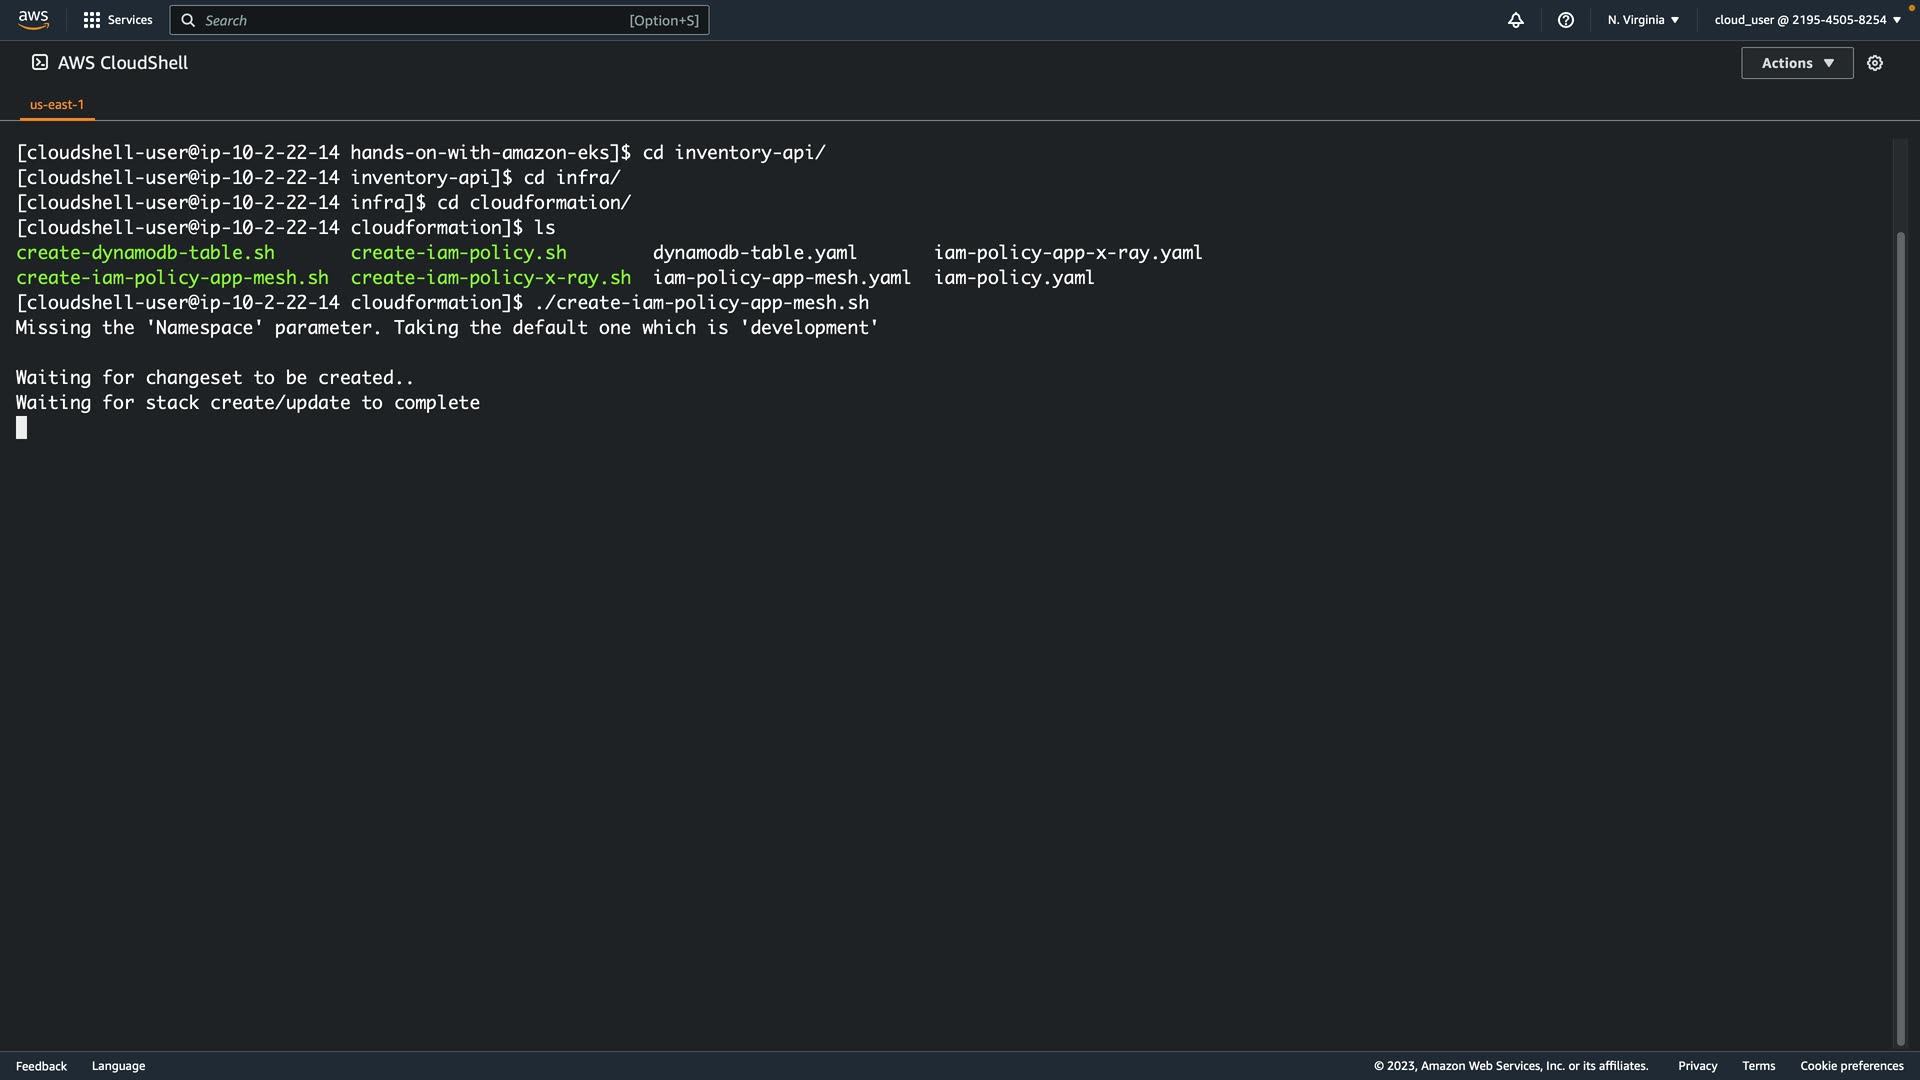Click the search magnifier icon
The height and width of the screenshot is (1080, 1920).
click(188, 20)
